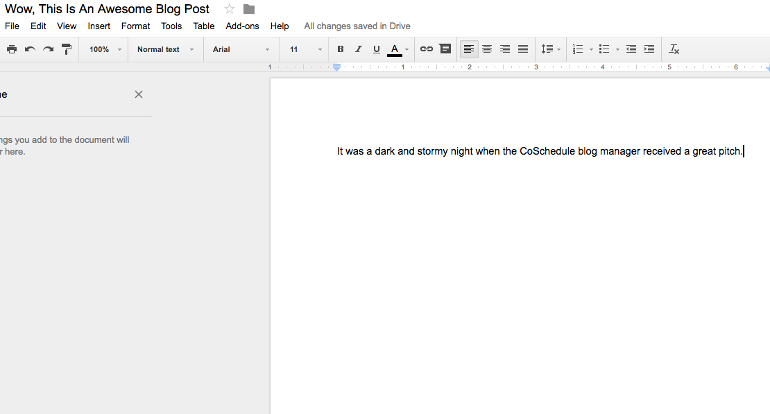Toggle underline formatting
Viewport: 770px width, 414px height.
(x=376, y=49)
